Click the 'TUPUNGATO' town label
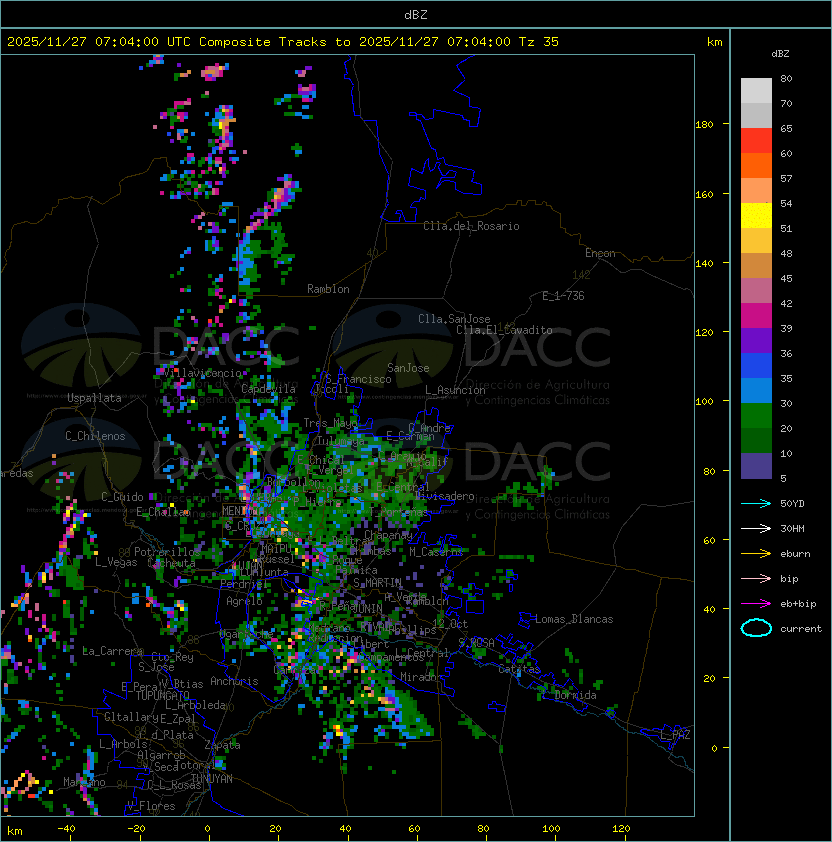 pyautogui.click(x=162, y=695)
